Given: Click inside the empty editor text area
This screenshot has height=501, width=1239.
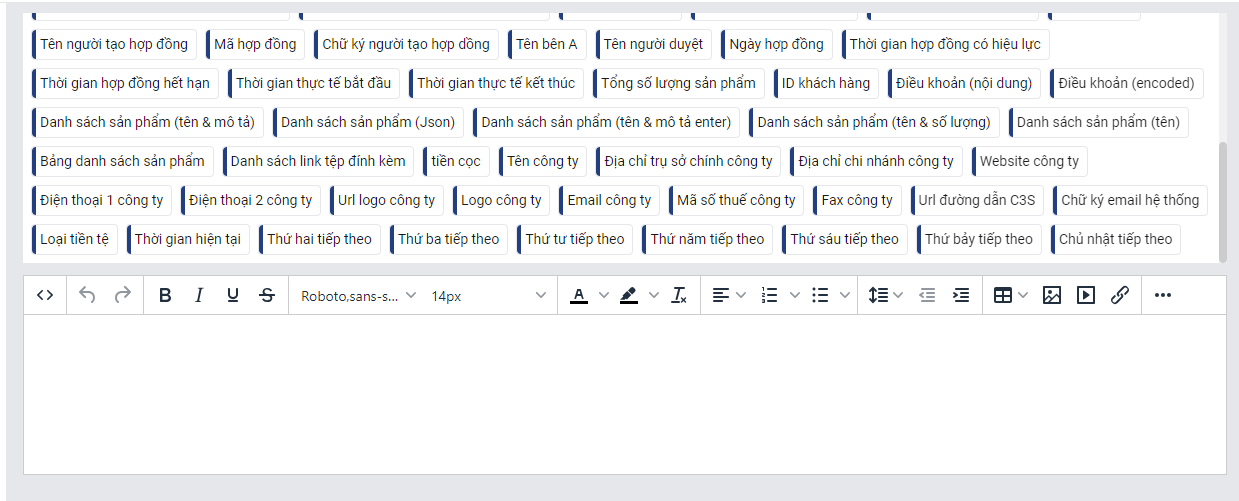Looking at the screenshot, I should click(x=624, y=394).
